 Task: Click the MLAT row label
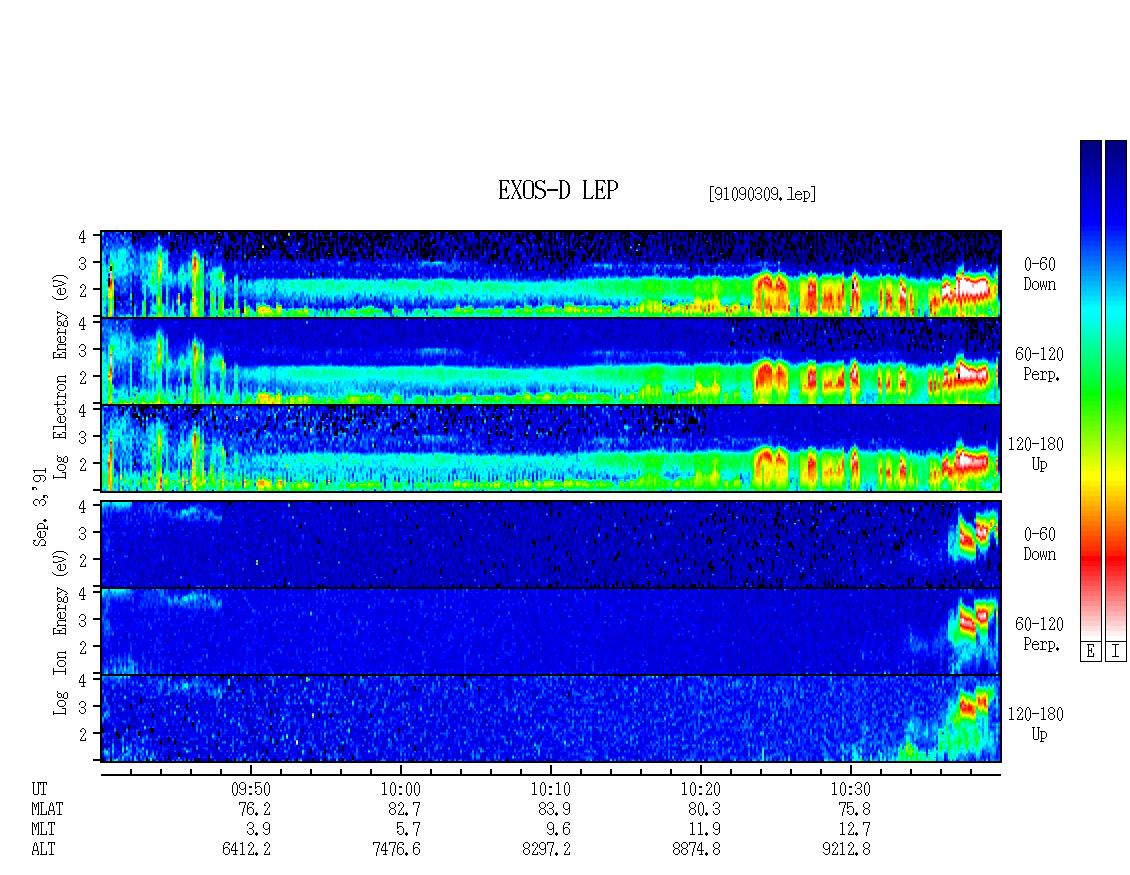click(x=47, y=809)
